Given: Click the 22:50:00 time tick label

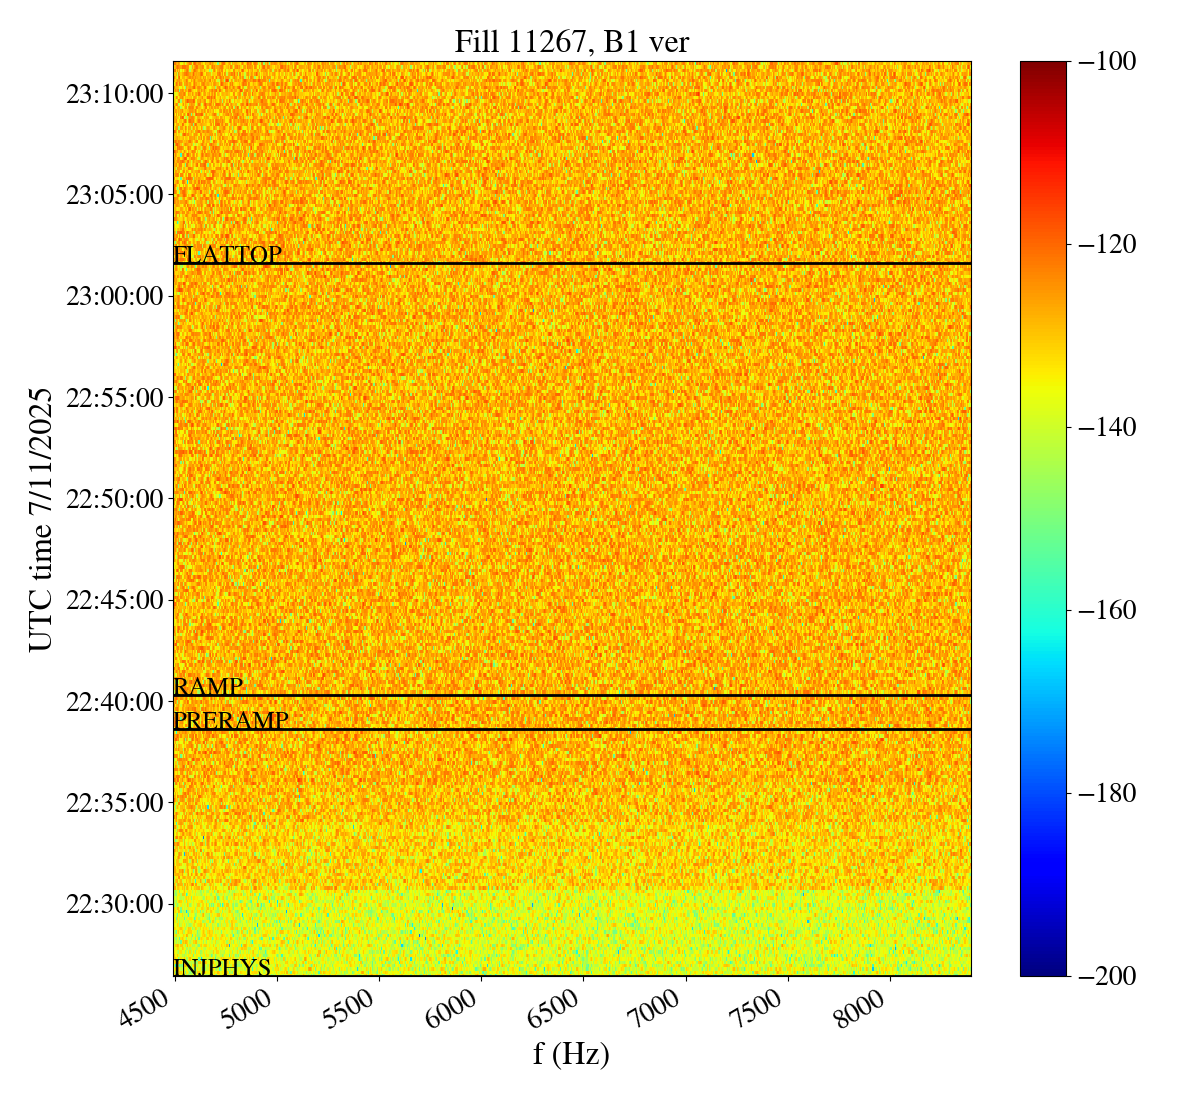Looking at the screenshot, I should [114, 499].
